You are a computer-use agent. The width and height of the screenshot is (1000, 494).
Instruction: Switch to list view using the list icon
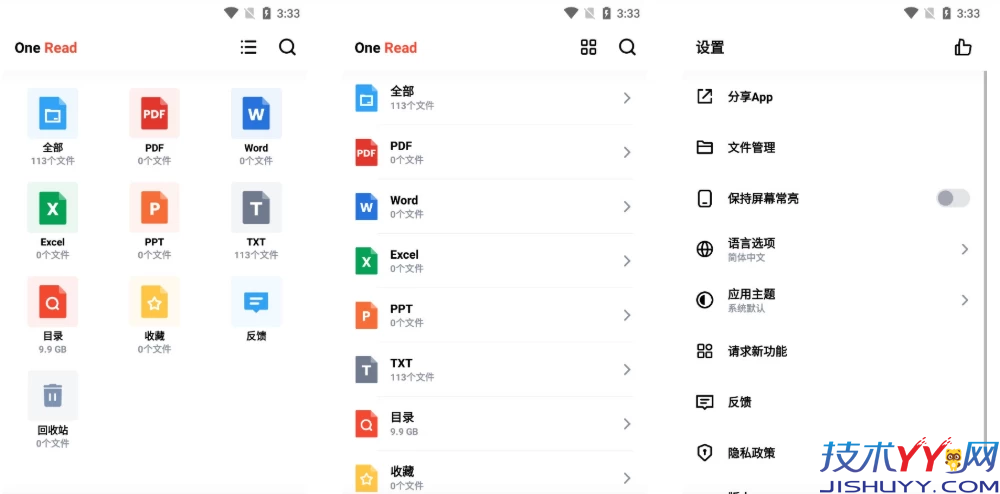coord(249,47)
